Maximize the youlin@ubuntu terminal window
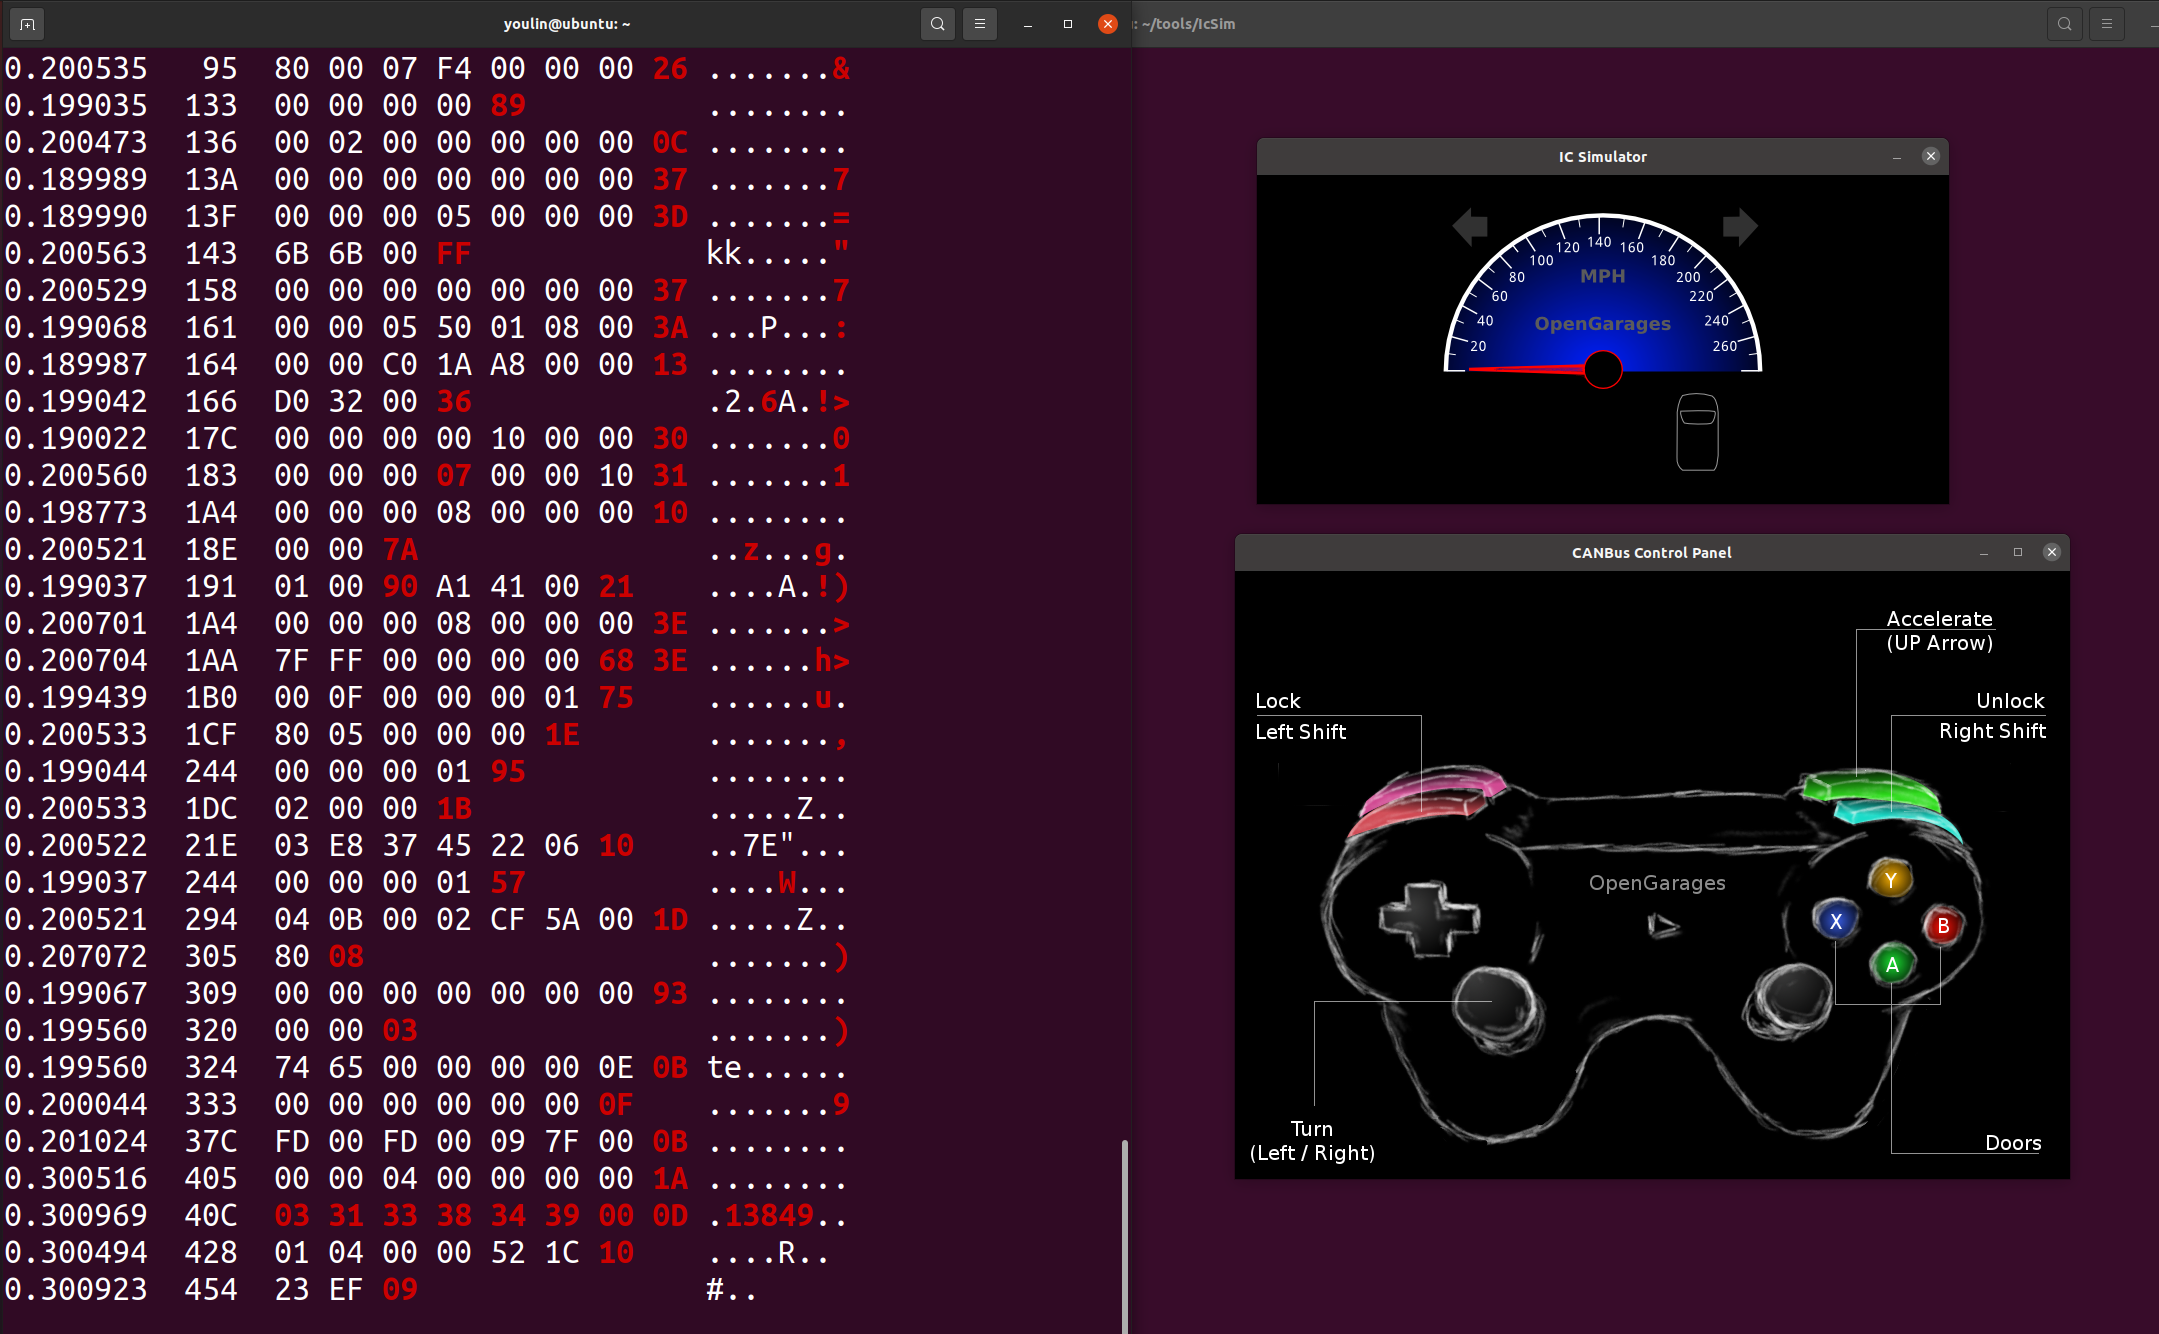2159x1334 pixels. [x=1068, y=24]
